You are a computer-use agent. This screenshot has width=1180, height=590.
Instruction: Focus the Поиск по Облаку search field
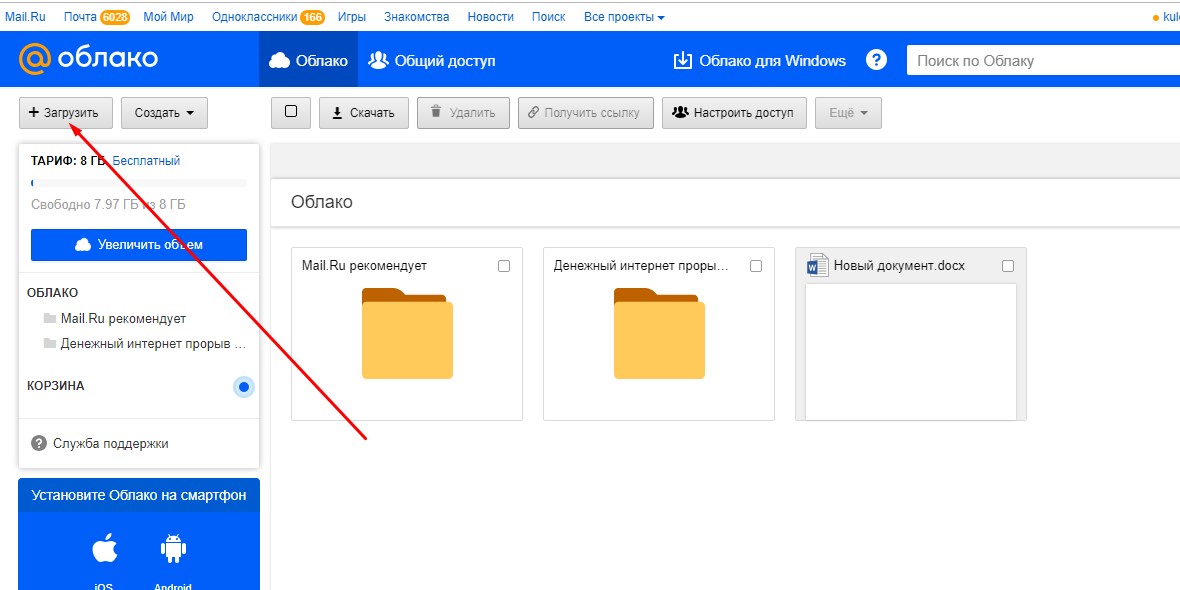tap(1044, 61)
